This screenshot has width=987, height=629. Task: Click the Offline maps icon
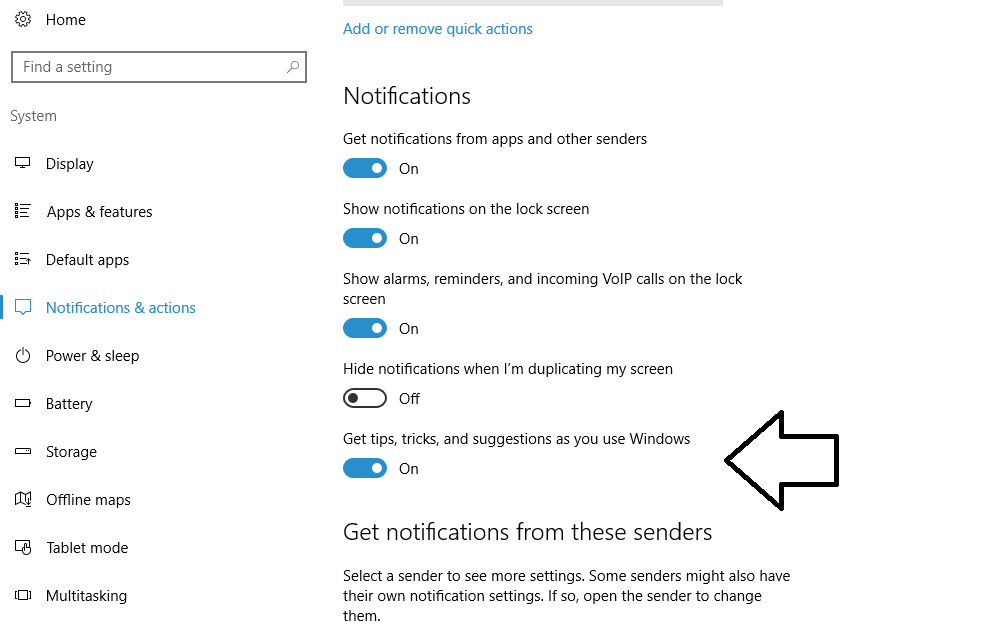pyautogui.click(x=23, y=500)
